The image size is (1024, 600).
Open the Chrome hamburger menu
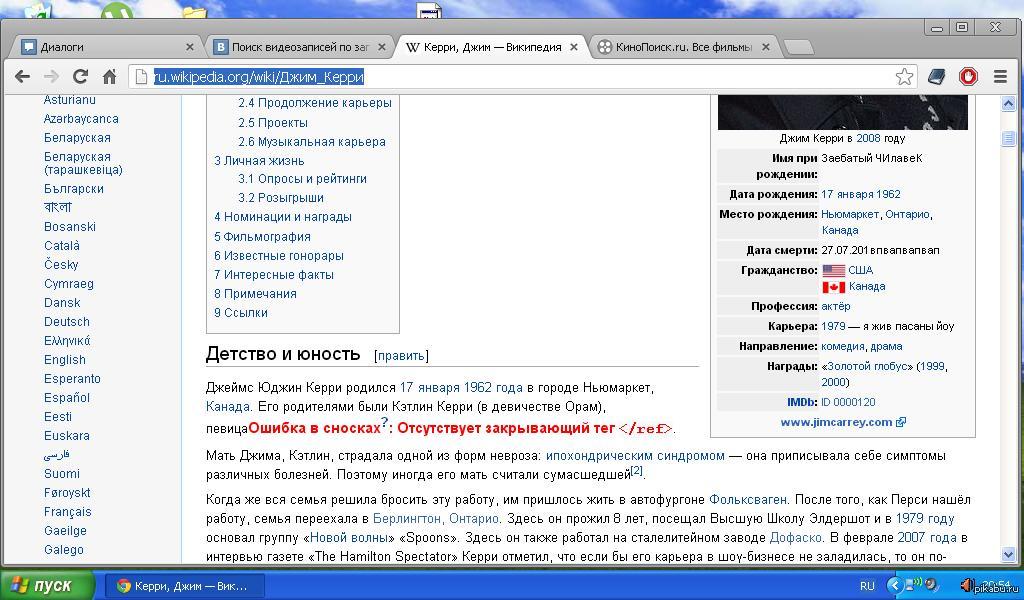pos(1000,76)
